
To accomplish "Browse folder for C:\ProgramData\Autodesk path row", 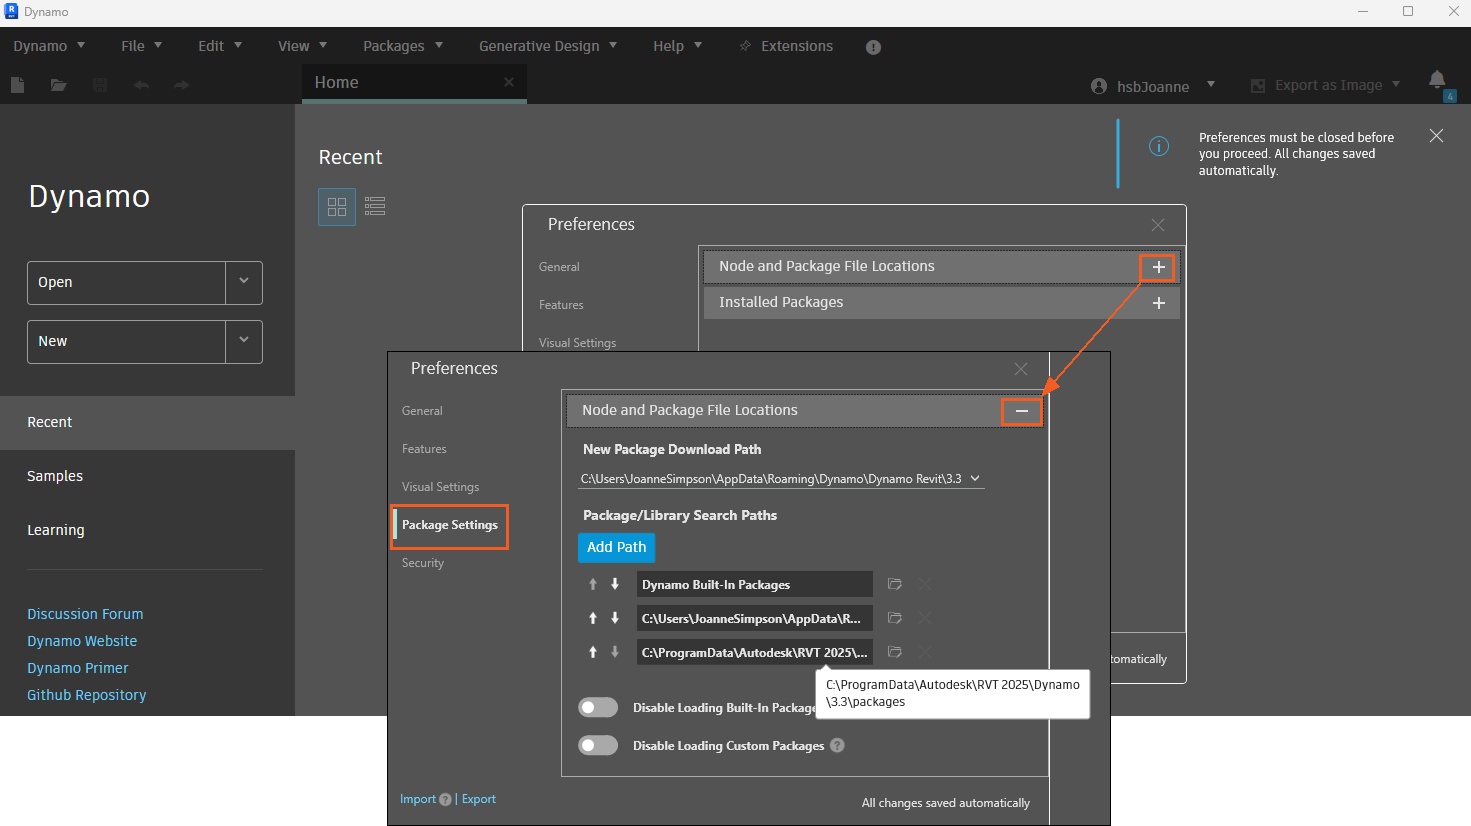I will [x=895, y=652].
